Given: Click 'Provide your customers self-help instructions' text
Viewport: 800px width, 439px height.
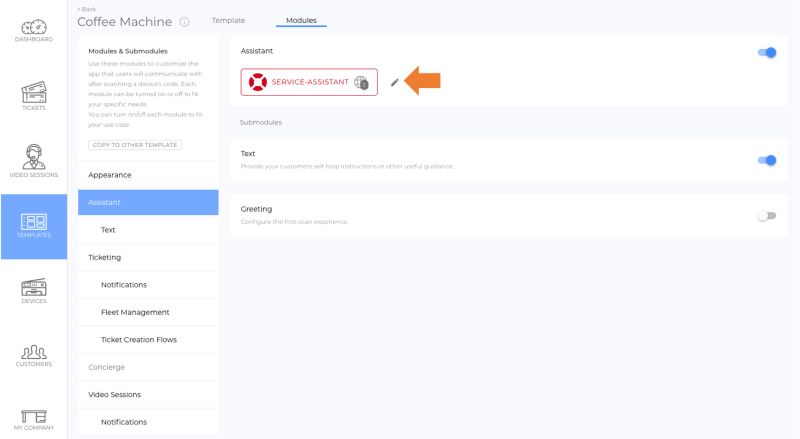Looking at the screenshot, I should point(346,166).
